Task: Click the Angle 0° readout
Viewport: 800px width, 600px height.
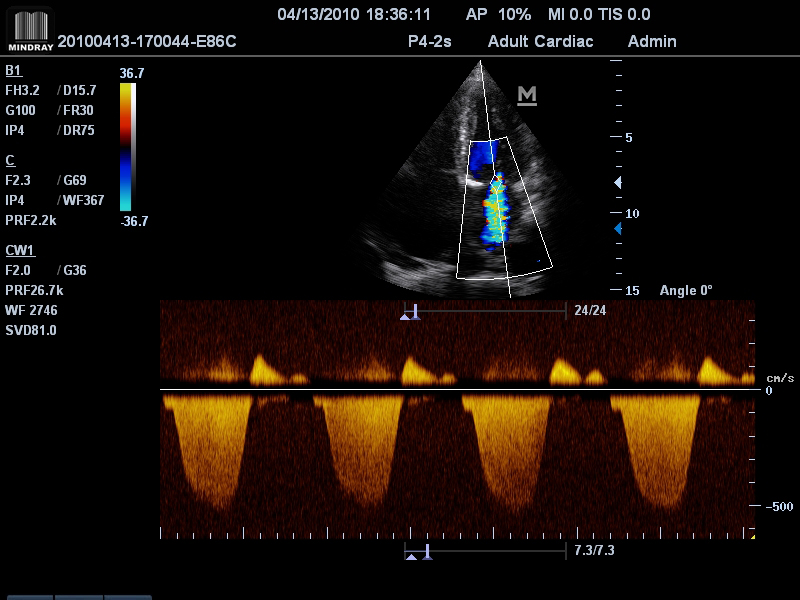Action: click(686, 290)
